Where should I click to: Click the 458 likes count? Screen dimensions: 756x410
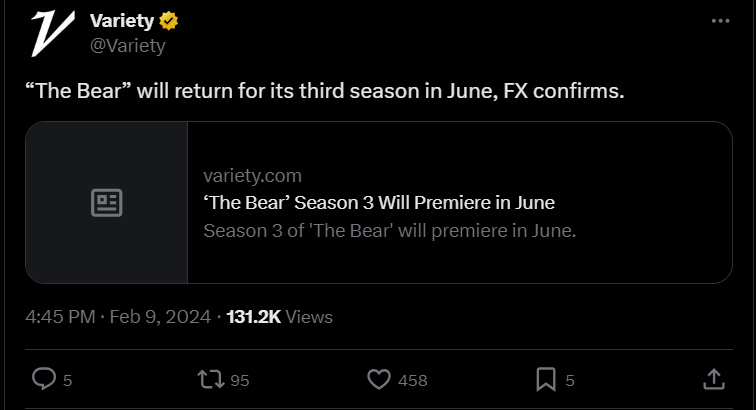(412, 380)
